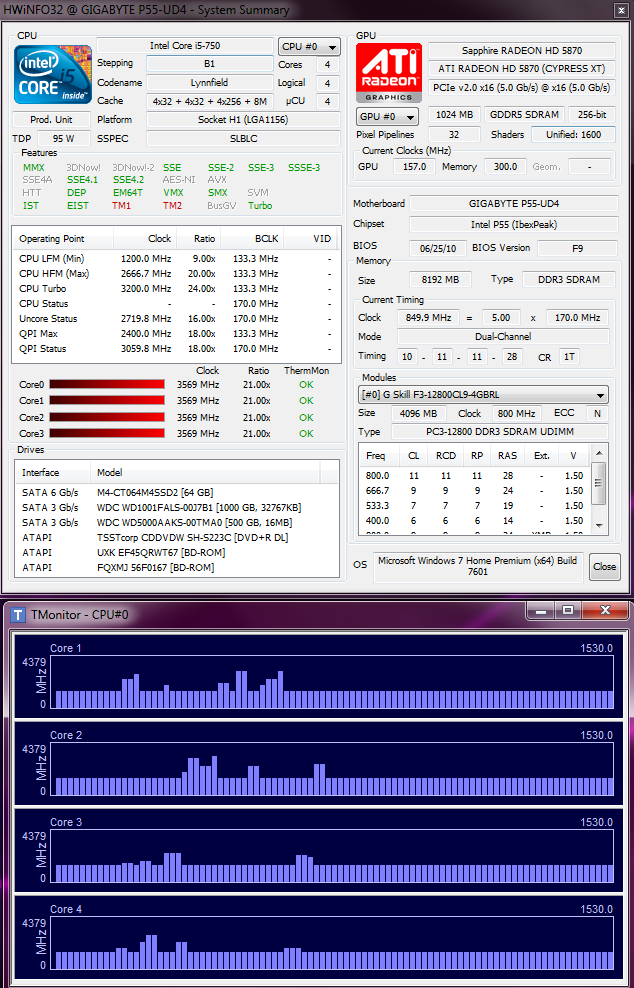Click the Core1 usage bar
This screenshot has height=988, width=634.
107,401
